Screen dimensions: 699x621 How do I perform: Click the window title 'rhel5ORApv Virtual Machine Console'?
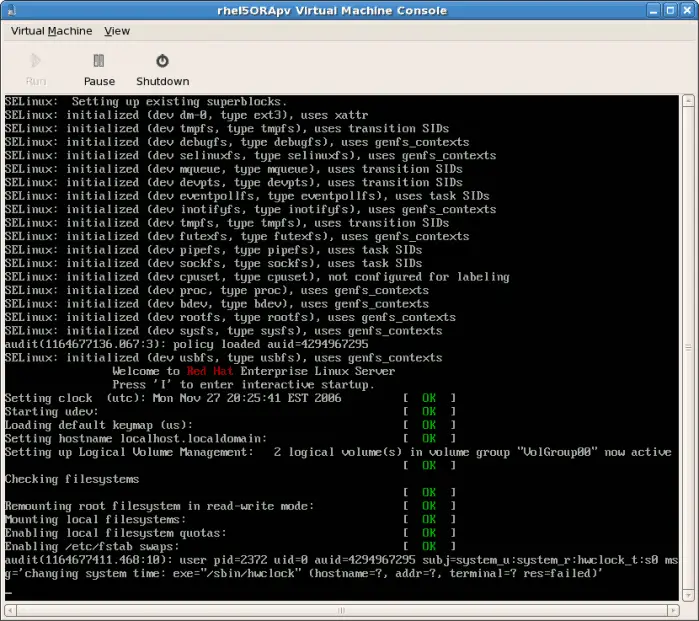[x=348, y=10]
